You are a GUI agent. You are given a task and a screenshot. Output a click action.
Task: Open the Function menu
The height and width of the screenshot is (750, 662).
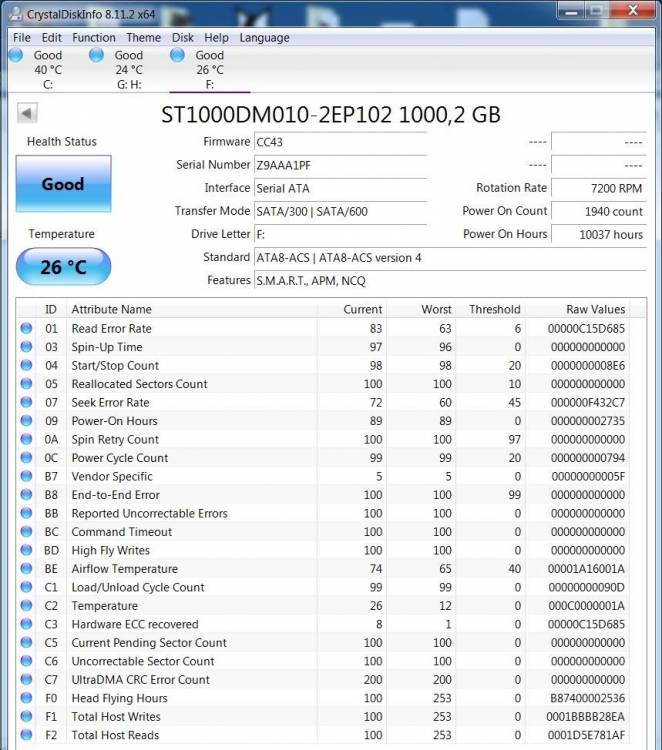coord(94,38)
